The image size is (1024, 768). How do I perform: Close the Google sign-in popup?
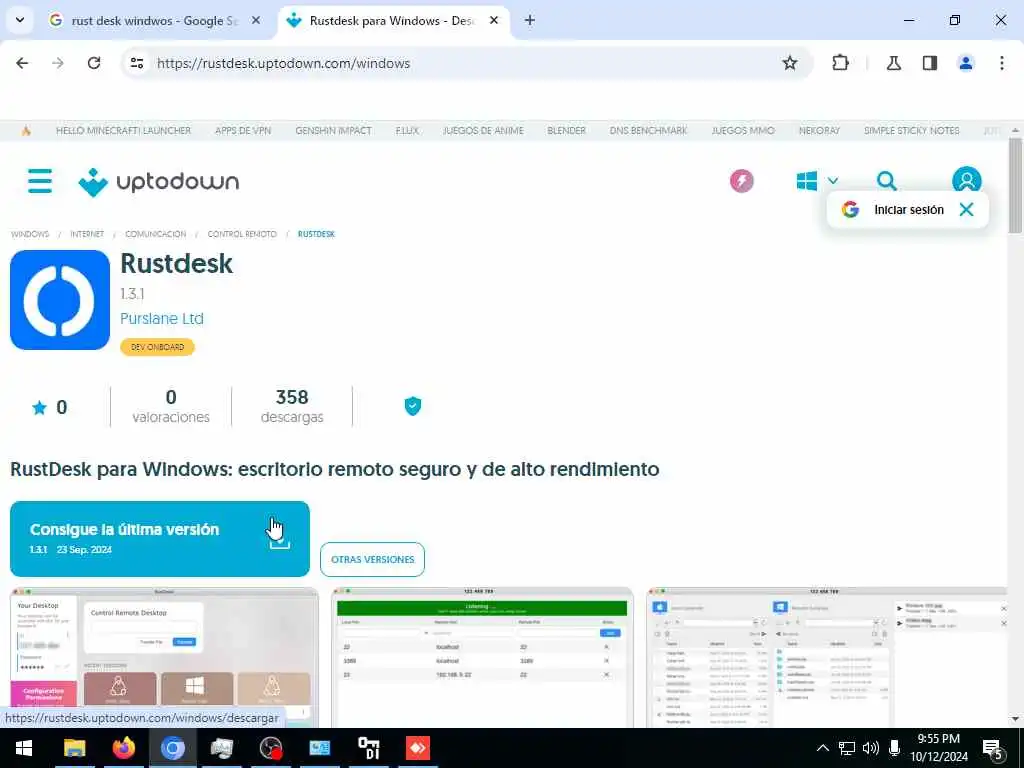tap(967, 210)
